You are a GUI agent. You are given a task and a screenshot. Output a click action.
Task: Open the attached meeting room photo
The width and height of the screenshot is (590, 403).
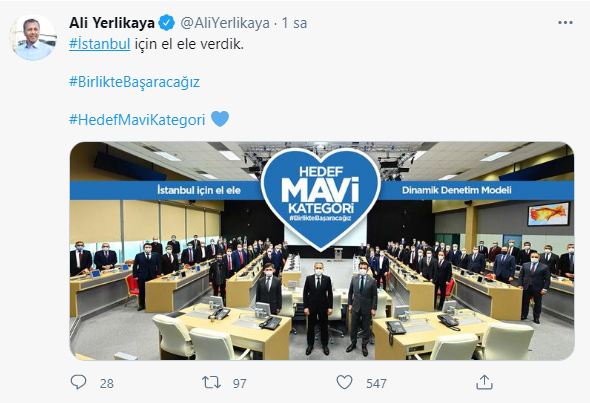322,251
